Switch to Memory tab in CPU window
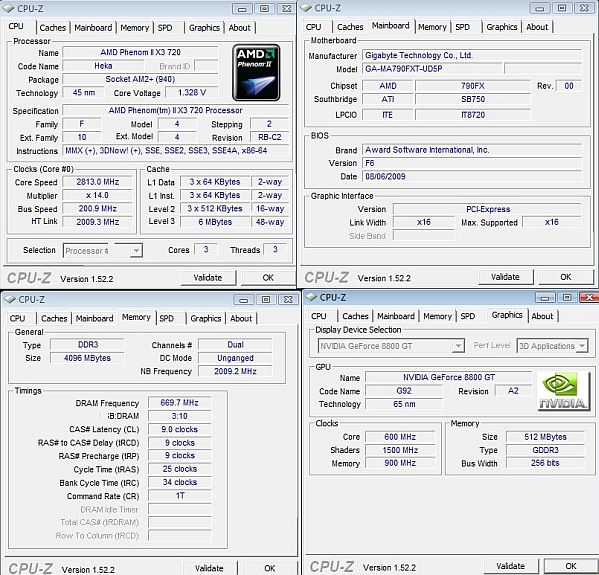Viewport: 599px width, 575px height. click(134, 28)
